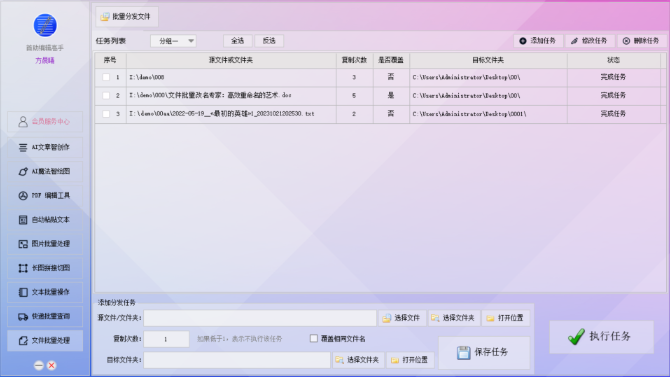
Task: Open the 快递批量查询 sidebar item
Action: (x=45, y=316)
